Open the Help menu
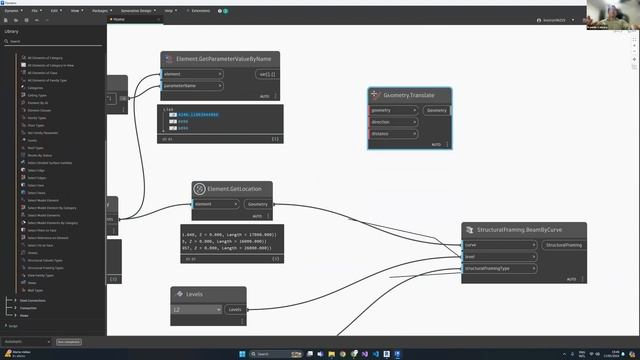The width and height of the screenshot is (640, 360). click(171, 11)
